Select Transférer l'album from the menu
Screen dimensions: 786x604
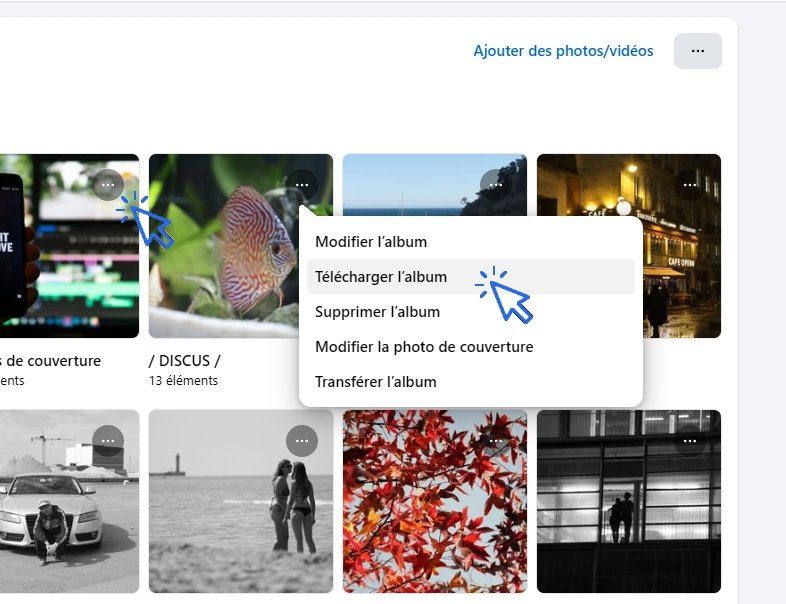tap(375, 382)
